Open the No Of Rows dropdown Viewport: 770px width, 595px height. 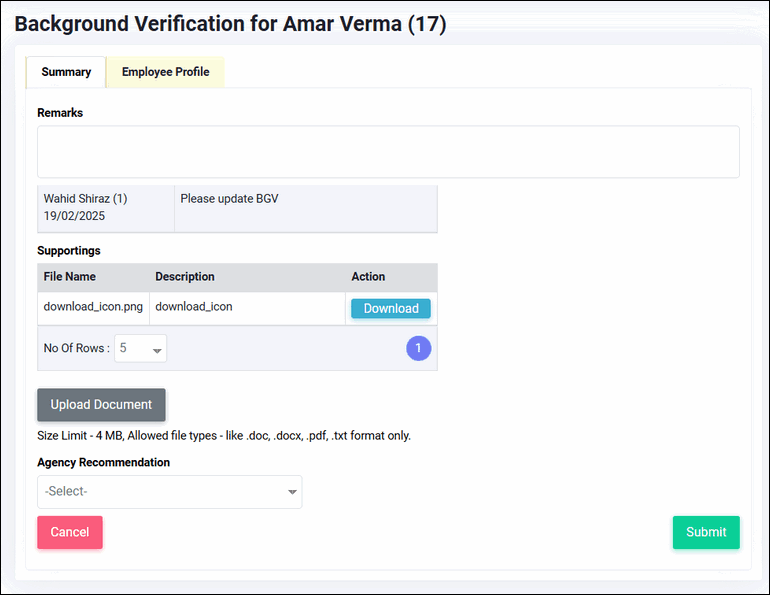(x=140, y=348)
